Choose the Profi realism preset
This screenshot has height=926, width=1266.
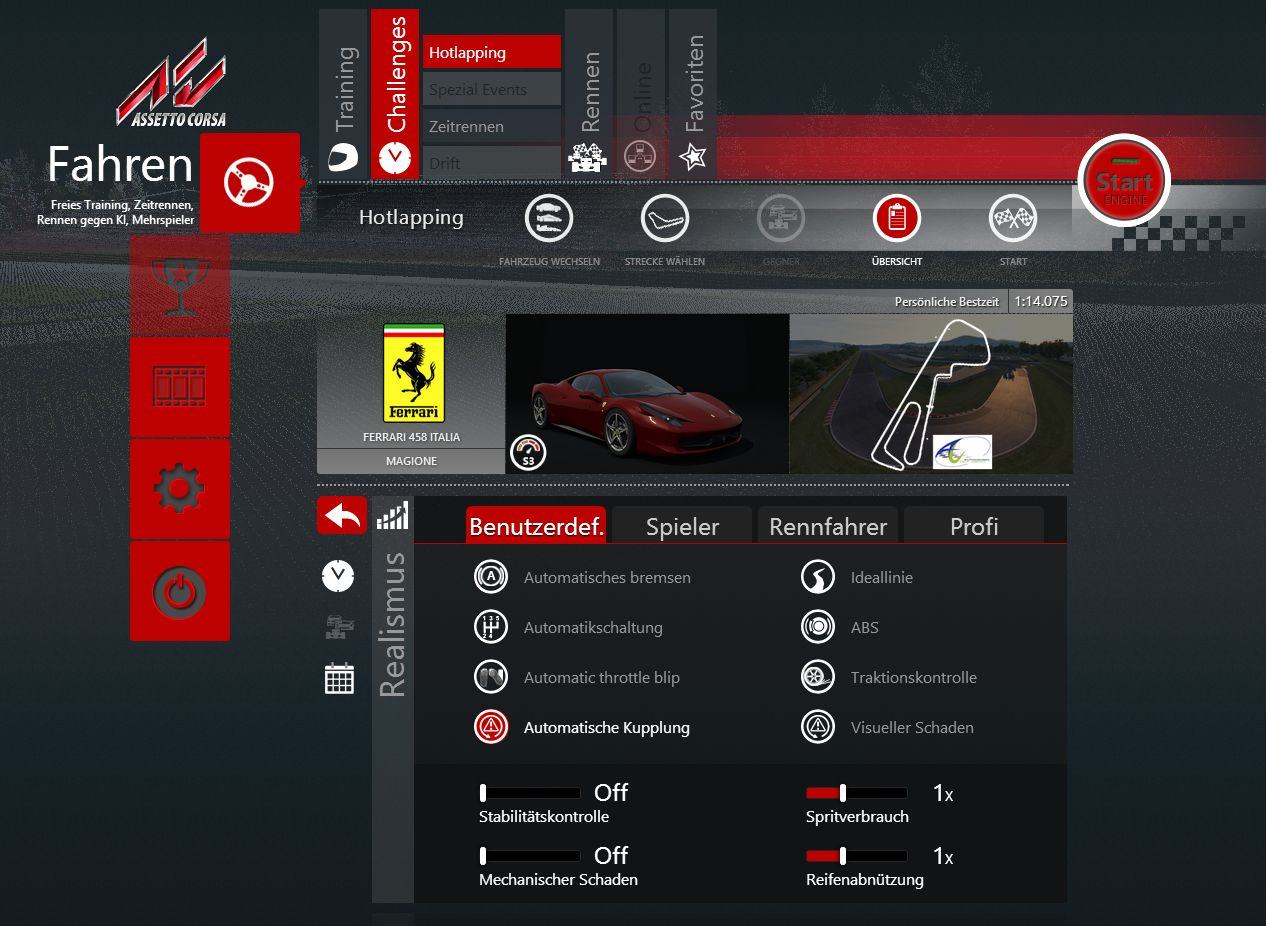point(974,525)
